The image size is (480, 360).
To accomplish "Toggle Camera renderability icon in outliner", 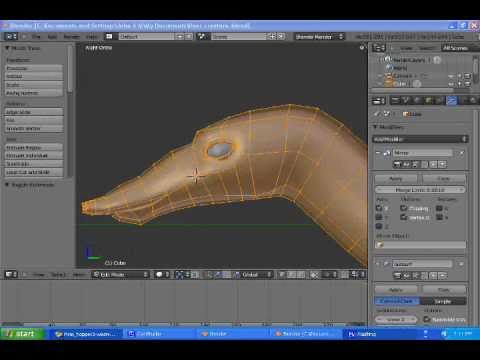I will pos(467,76).
